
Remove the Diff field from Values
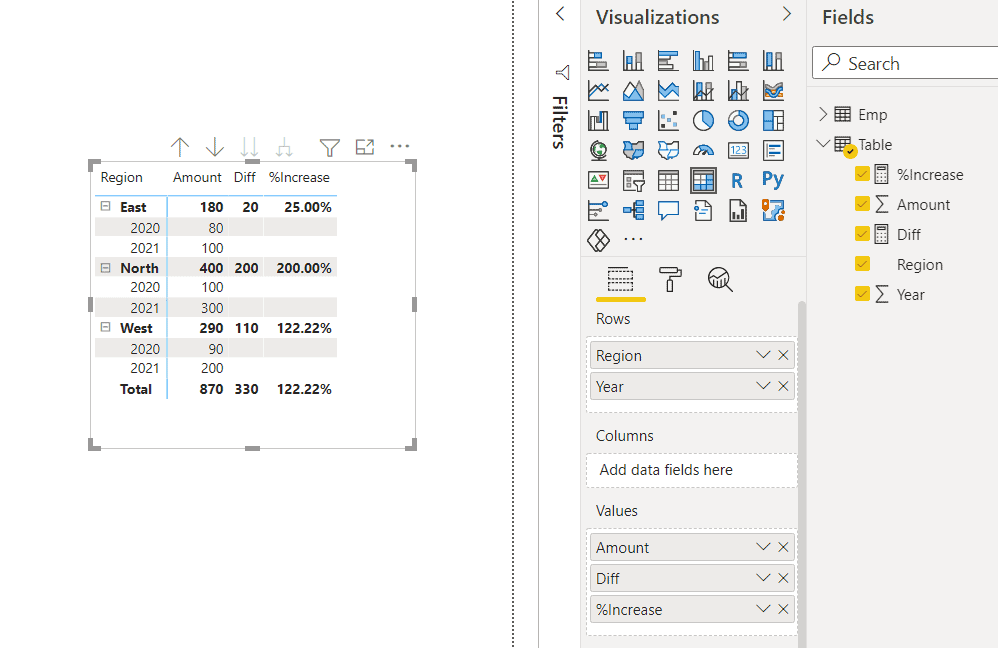[783, 578]
